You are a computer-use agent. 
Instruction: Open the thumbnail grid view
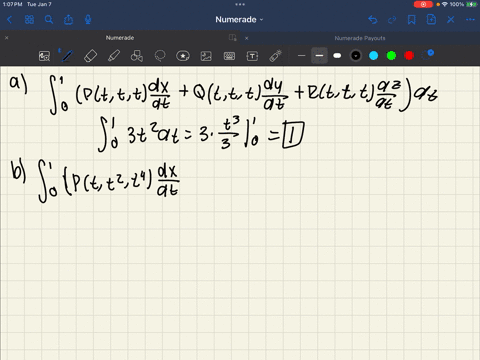(29, 20)
